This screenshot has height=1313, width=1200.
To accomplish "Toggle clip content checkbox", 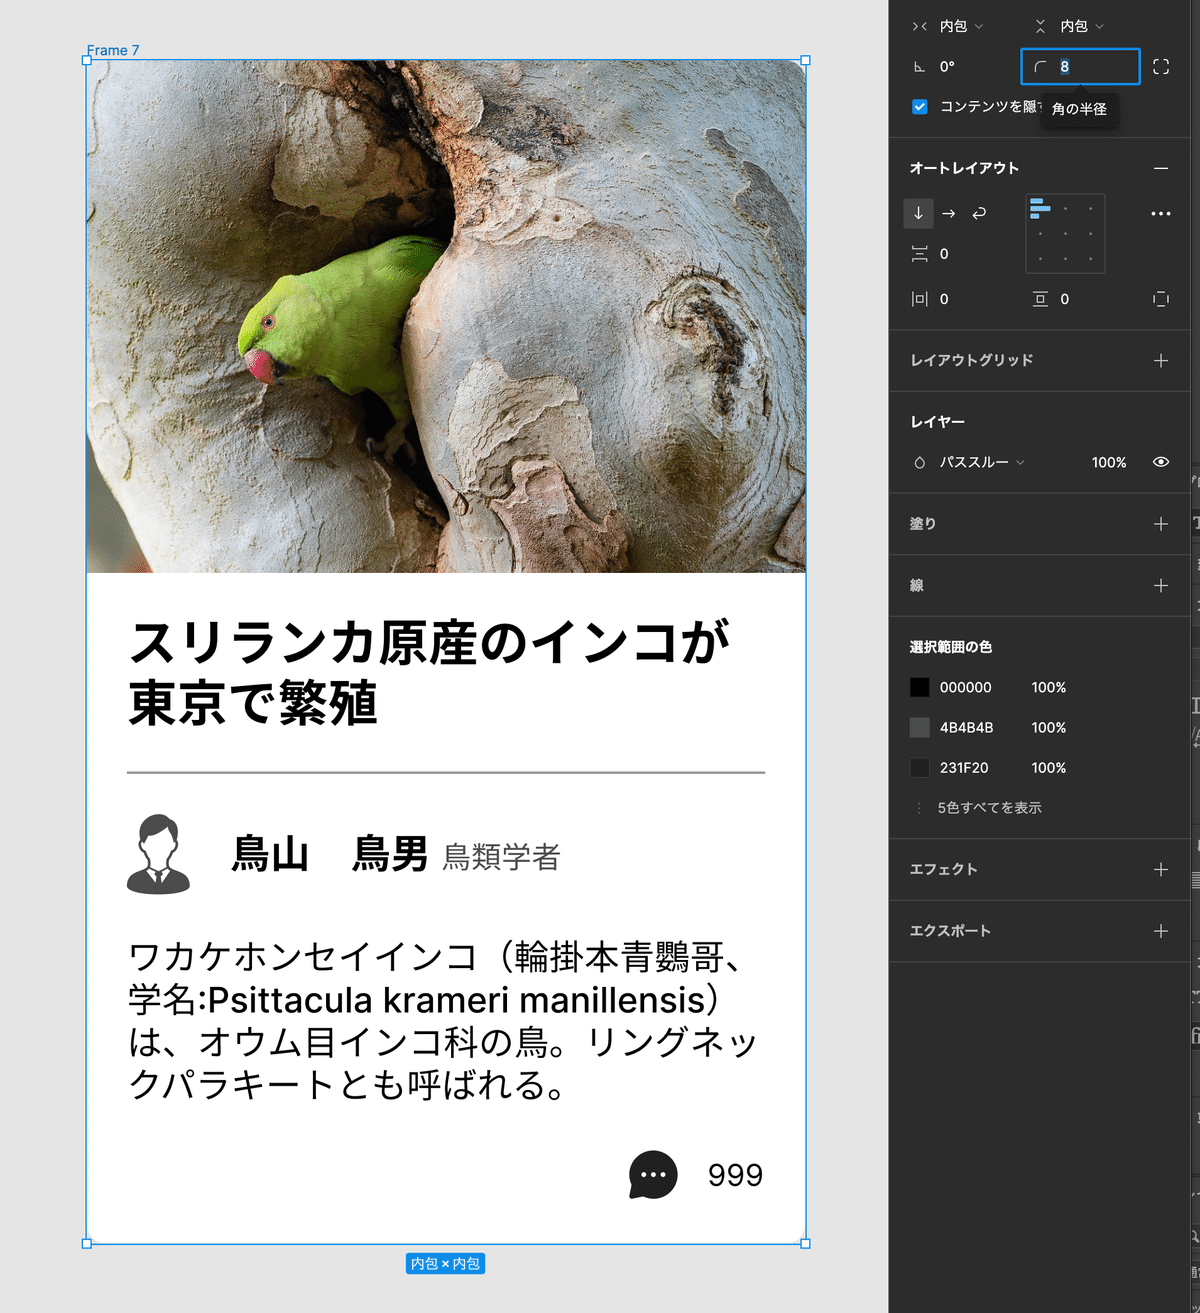I will click(x=919, y=107).
